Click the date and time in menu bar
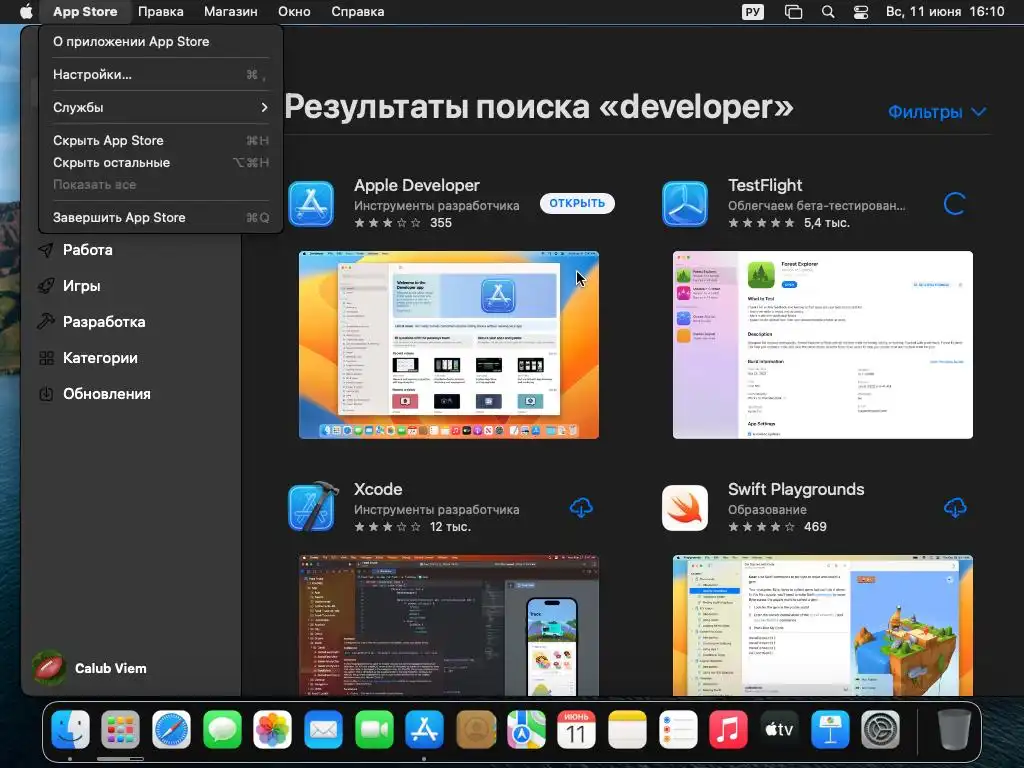Image resolution: width=1024 pixels, height=768 pixels. pyautogui.click(x=945, y=12)
